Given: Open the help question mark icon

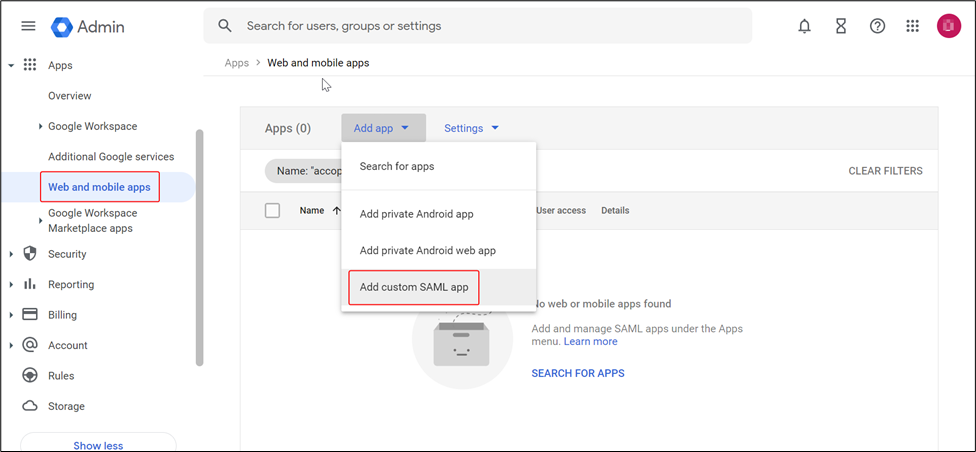Looking at the screenshot, I should coord(877,26).
